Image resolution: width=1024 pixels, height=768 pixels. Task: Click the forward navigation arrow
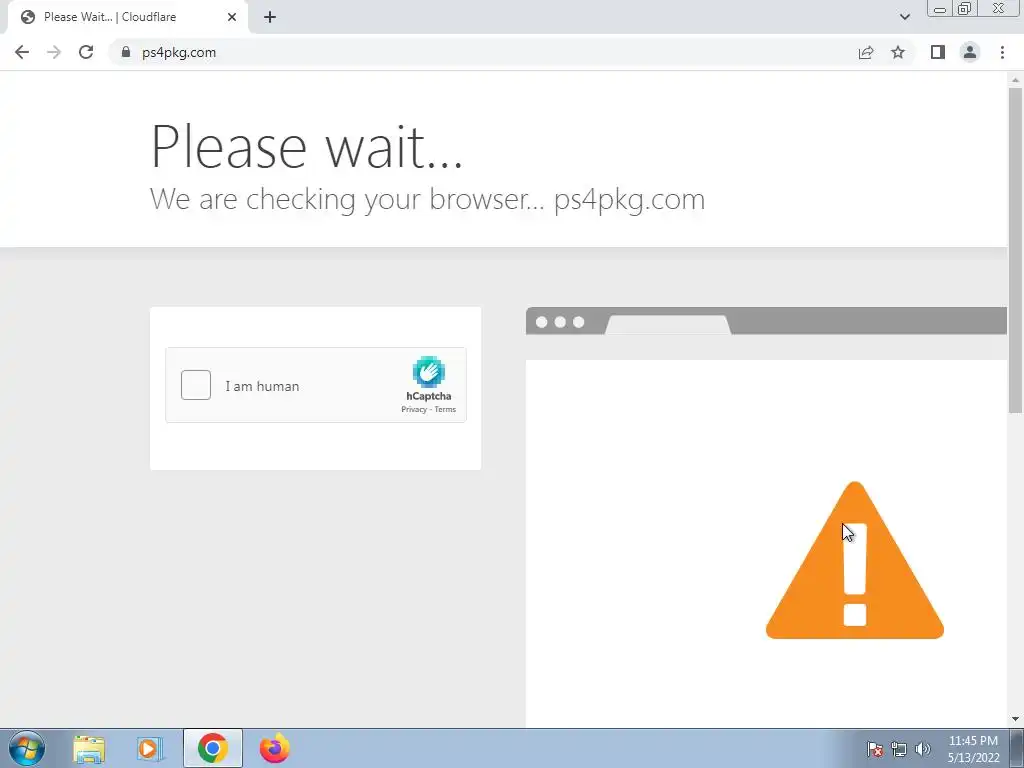tap(54, 52)
